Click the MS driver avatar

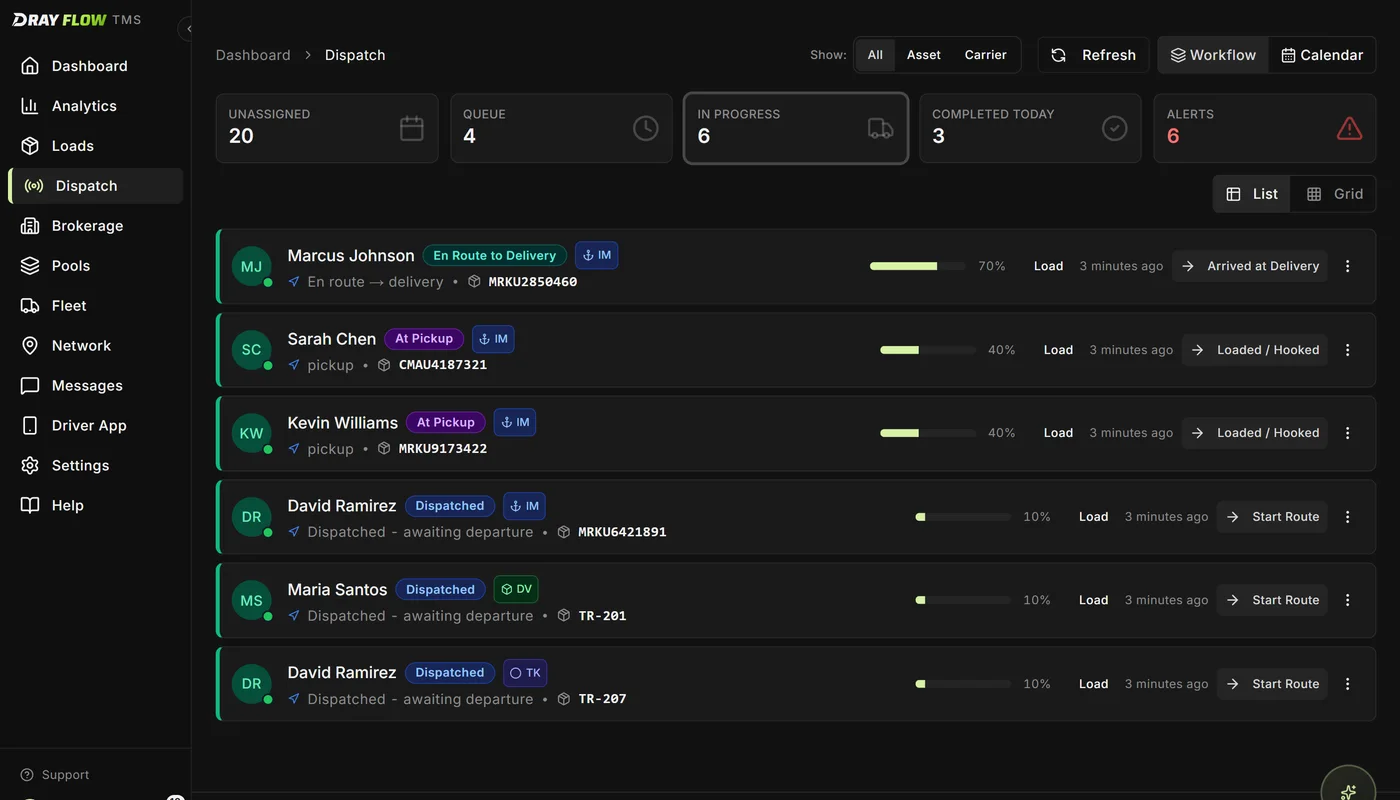pyautogui.click(x=252, y=600)
